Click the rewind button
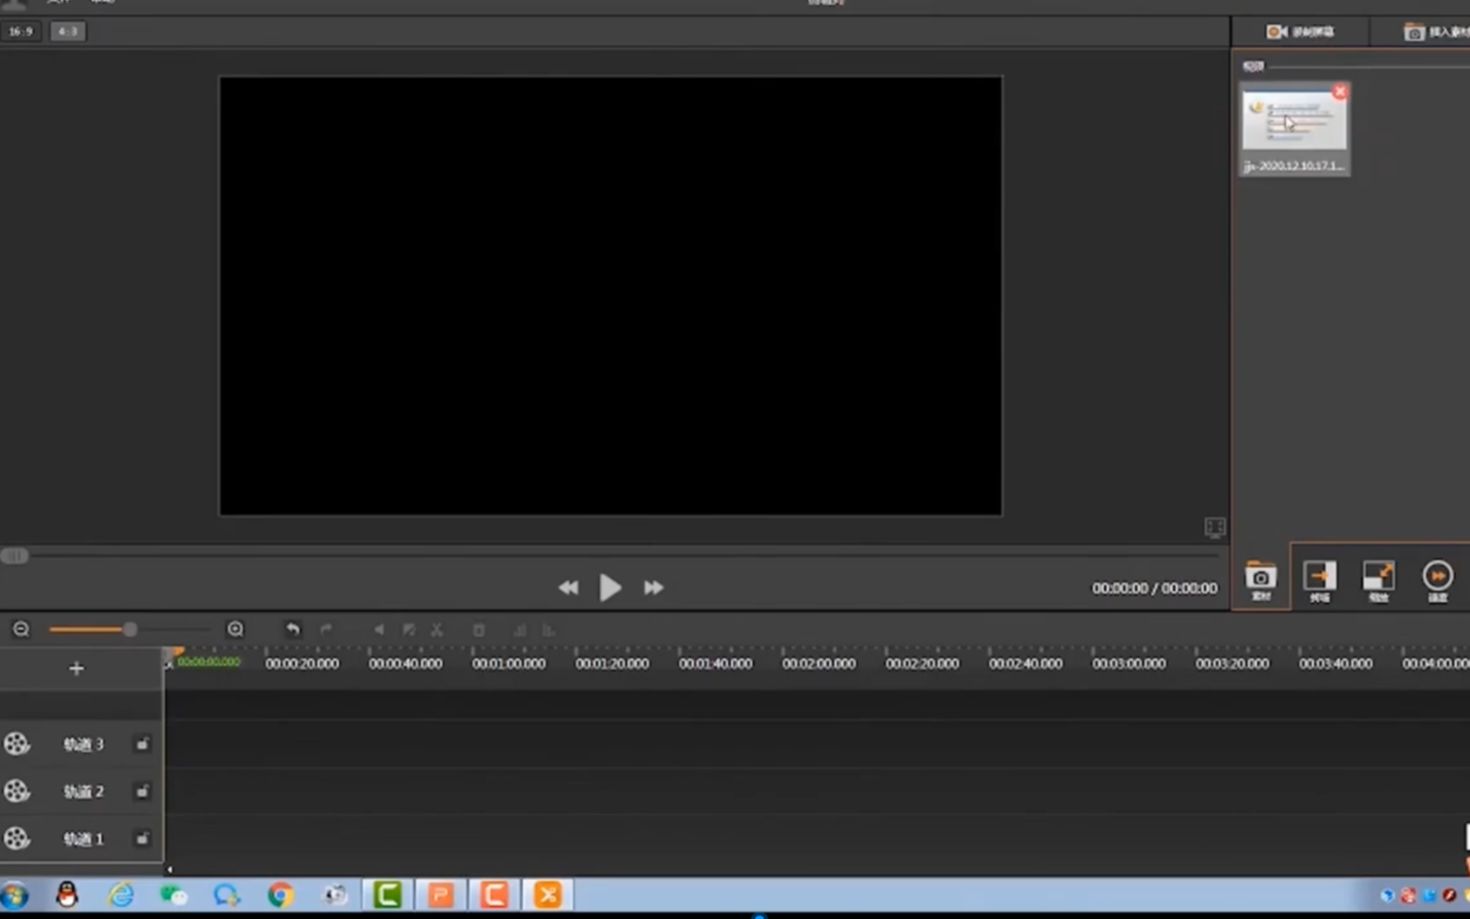The image size is (1470, 919). click(568, 588)
